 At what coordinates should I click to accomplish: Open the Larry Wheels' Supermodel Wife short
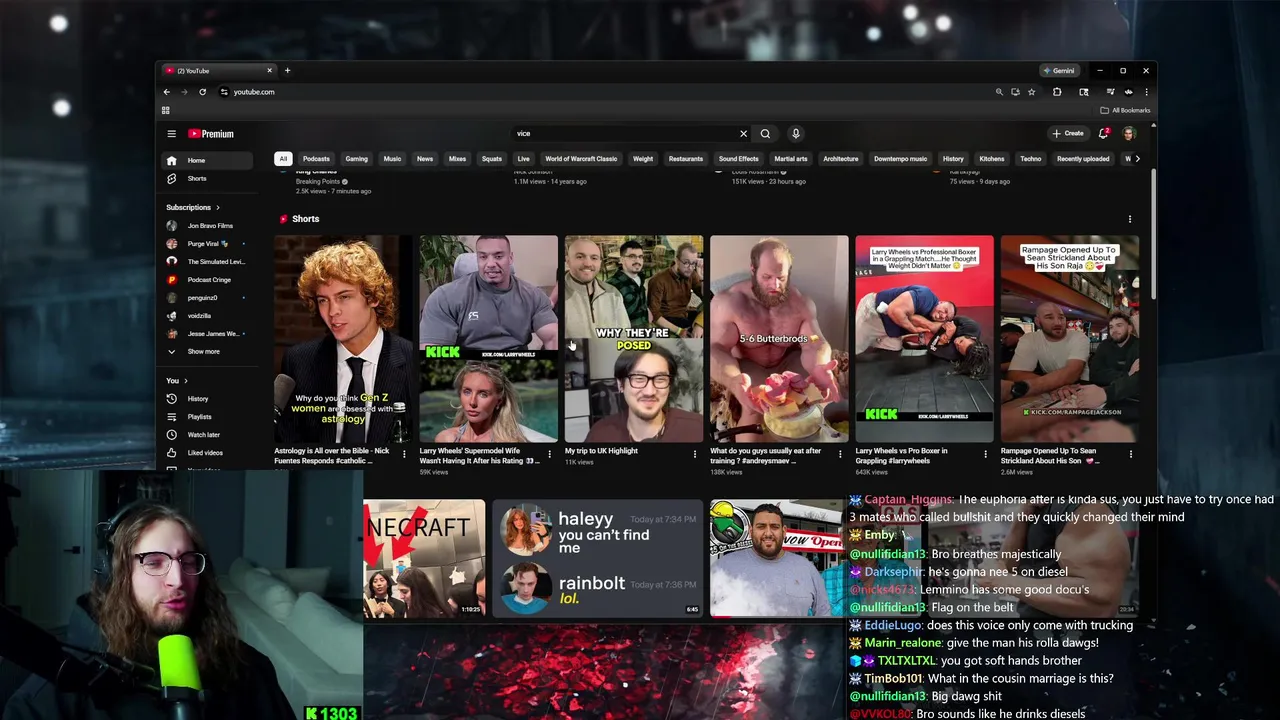tap(488, 339)
